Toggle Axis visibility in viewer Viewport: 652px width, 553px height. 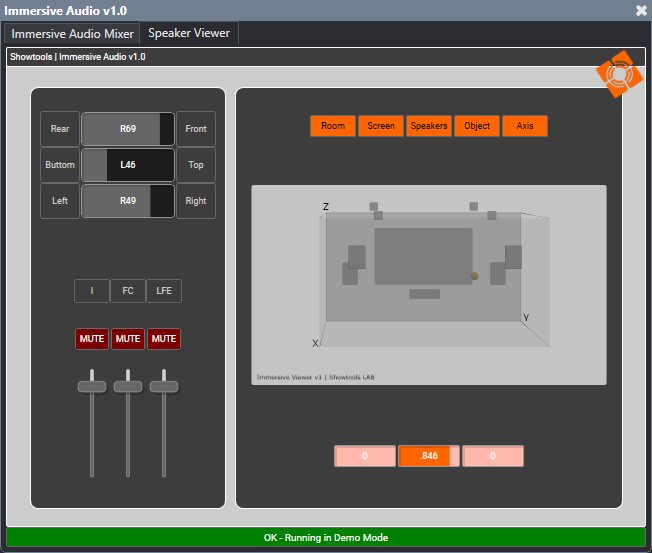525,126
